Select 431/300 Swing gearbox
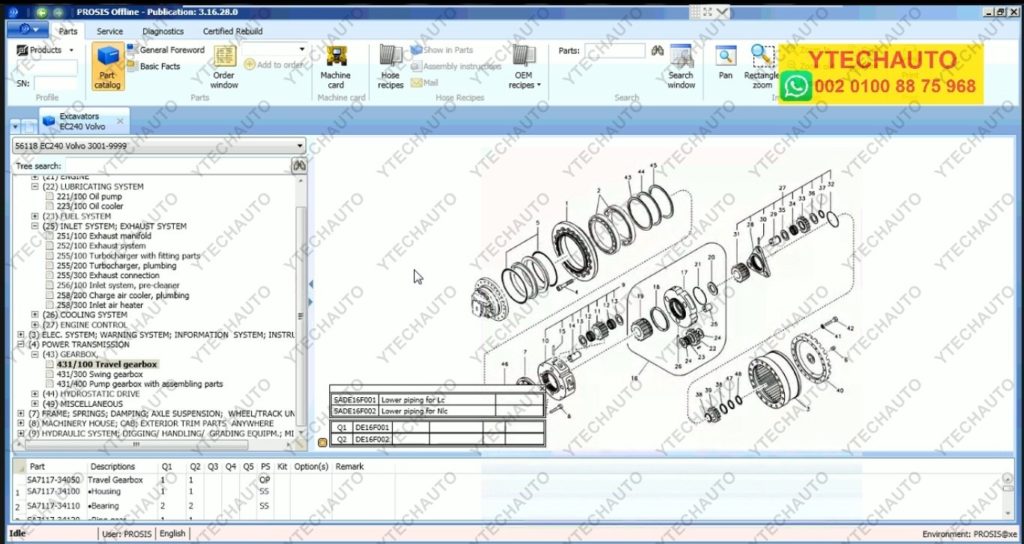Image resolution: width=1024 pixels, height=544 pixels. click(x=99, y=374)
